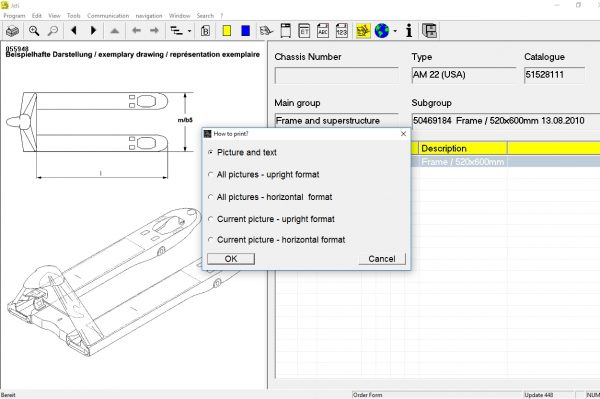The width and height of the screenshot is (600, 399).
Task: Select the Frame / 520x600mm table row
Action: [x=505, y=162]
